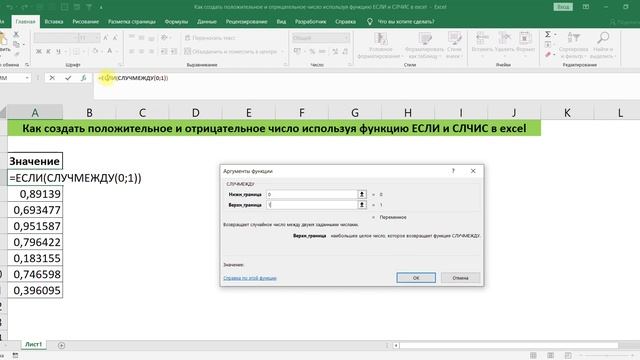Click the Fill color bucket icon
The image size is (640, 360).
point(95,51)
